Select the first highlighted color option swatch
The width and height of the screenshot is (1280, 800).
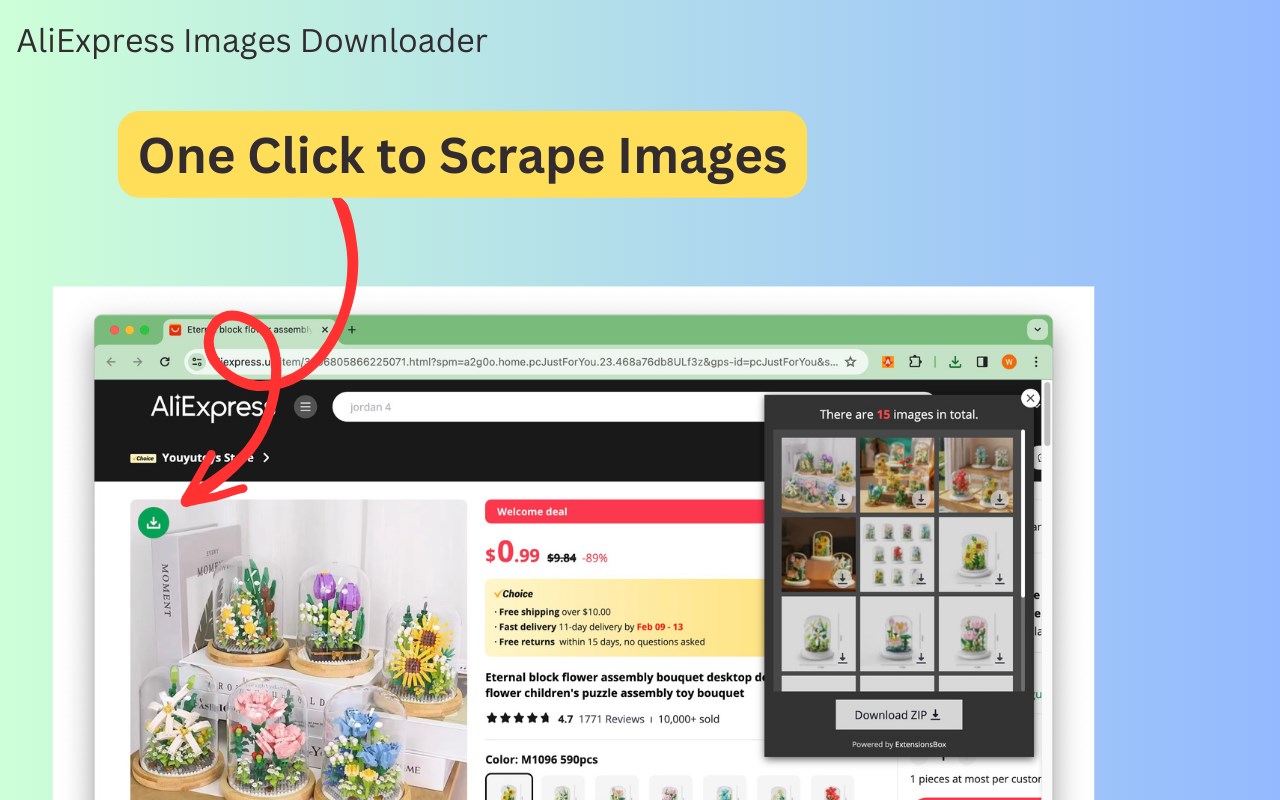[509, 787]
